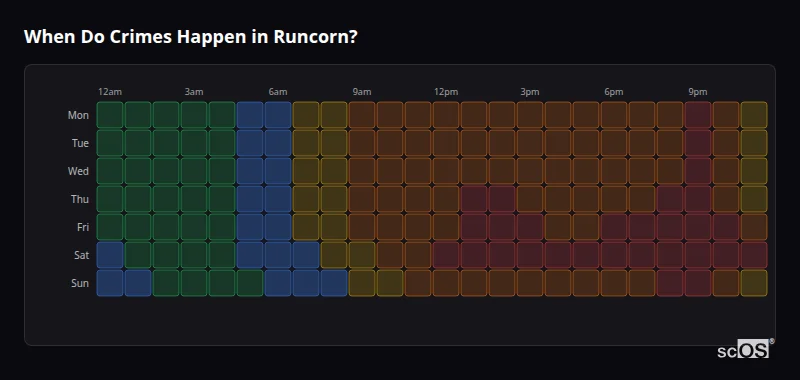Click the Tuesday 3am green cell
The image size is (800, 380).
pos(194,143)
